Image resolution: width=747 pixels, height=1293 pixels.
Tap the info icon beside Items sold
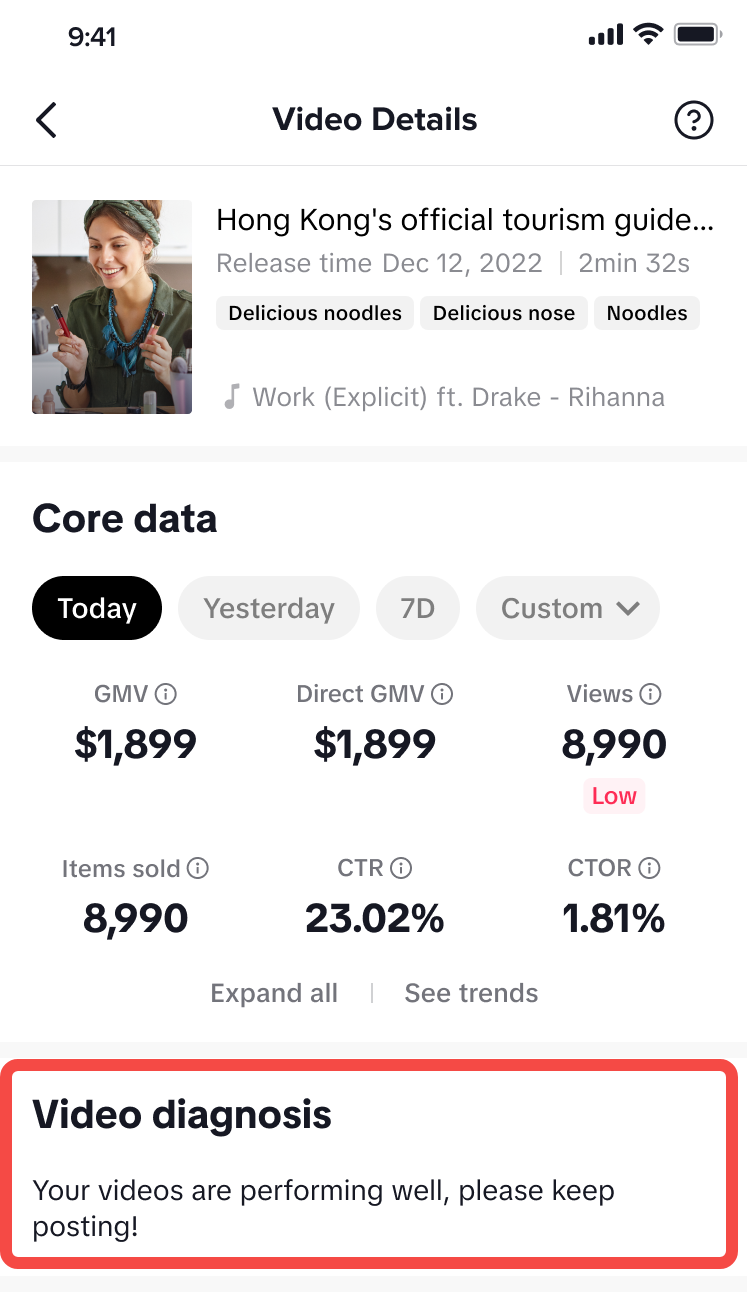198,869
